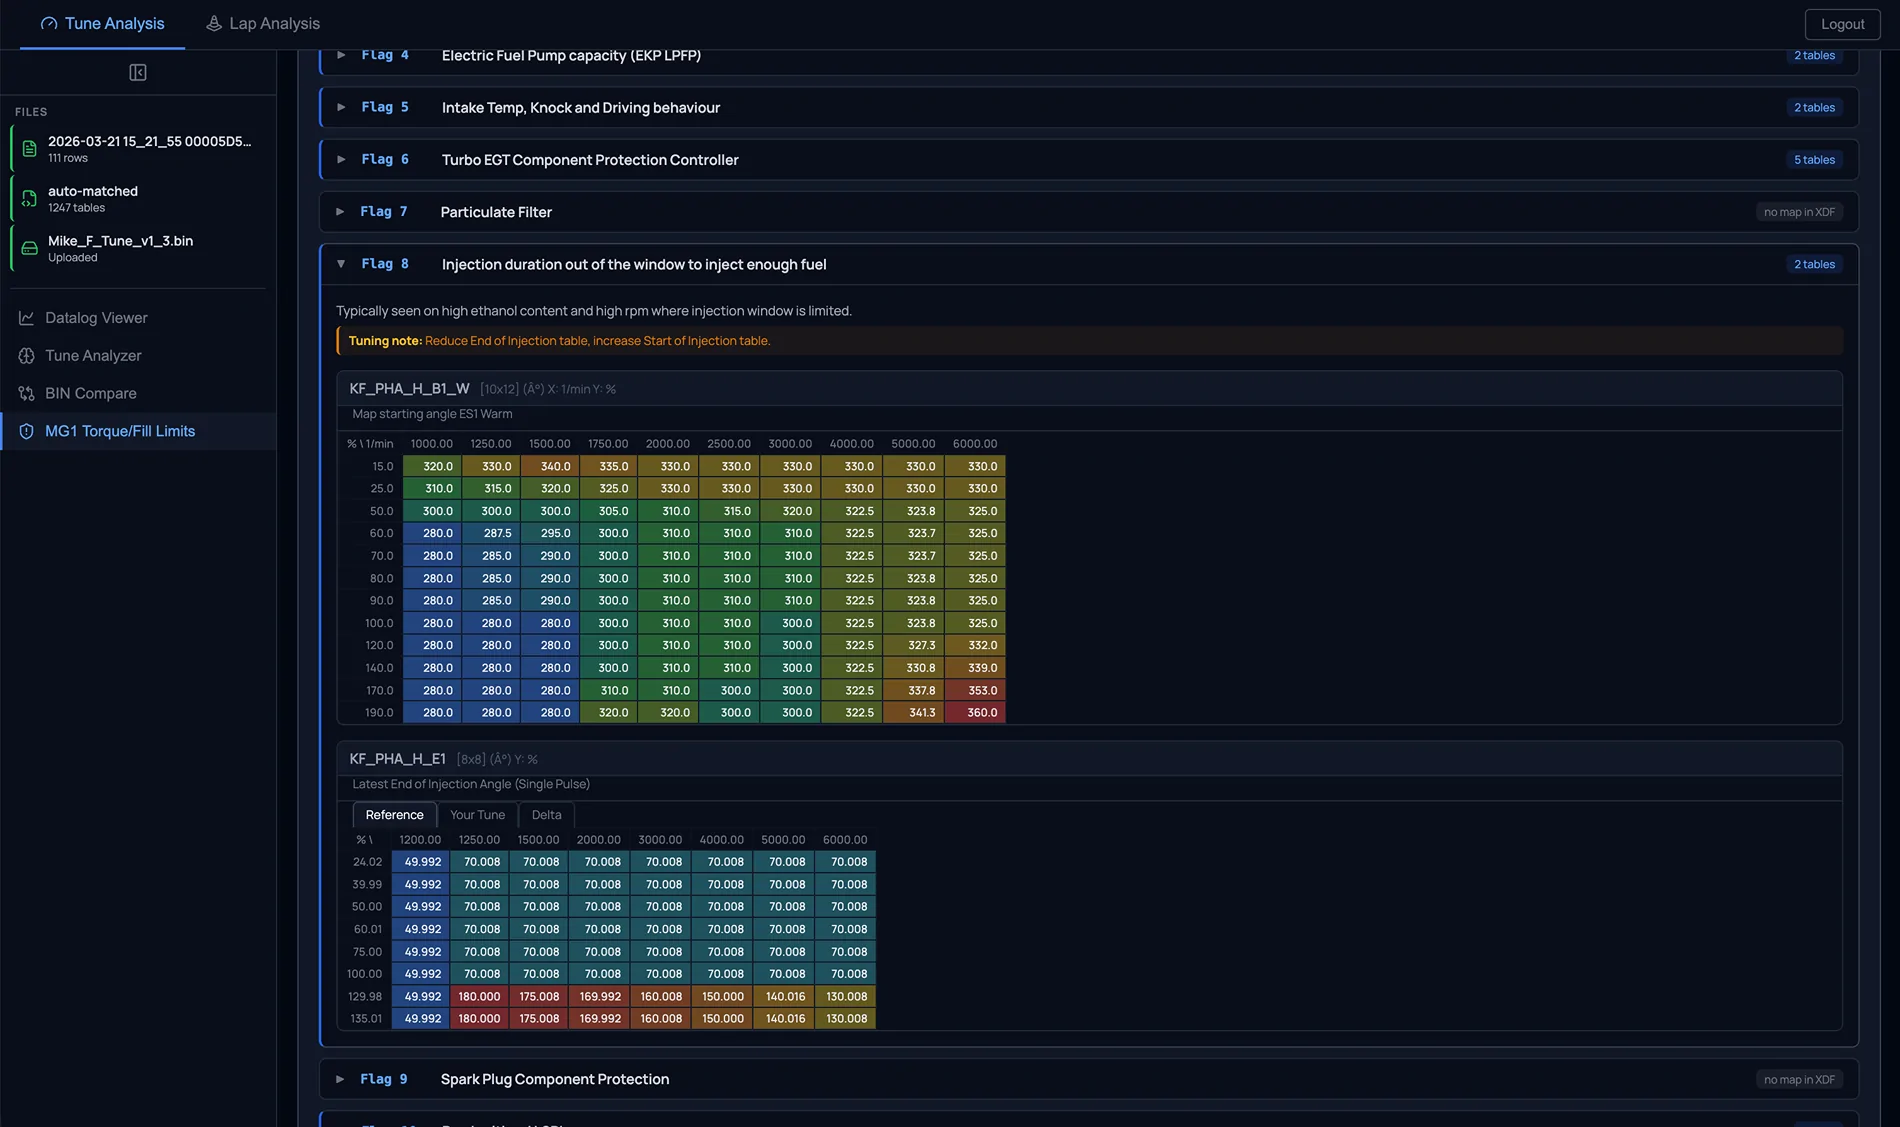Click the Flag 6 '5 tables' badge

pos(1814,159)
